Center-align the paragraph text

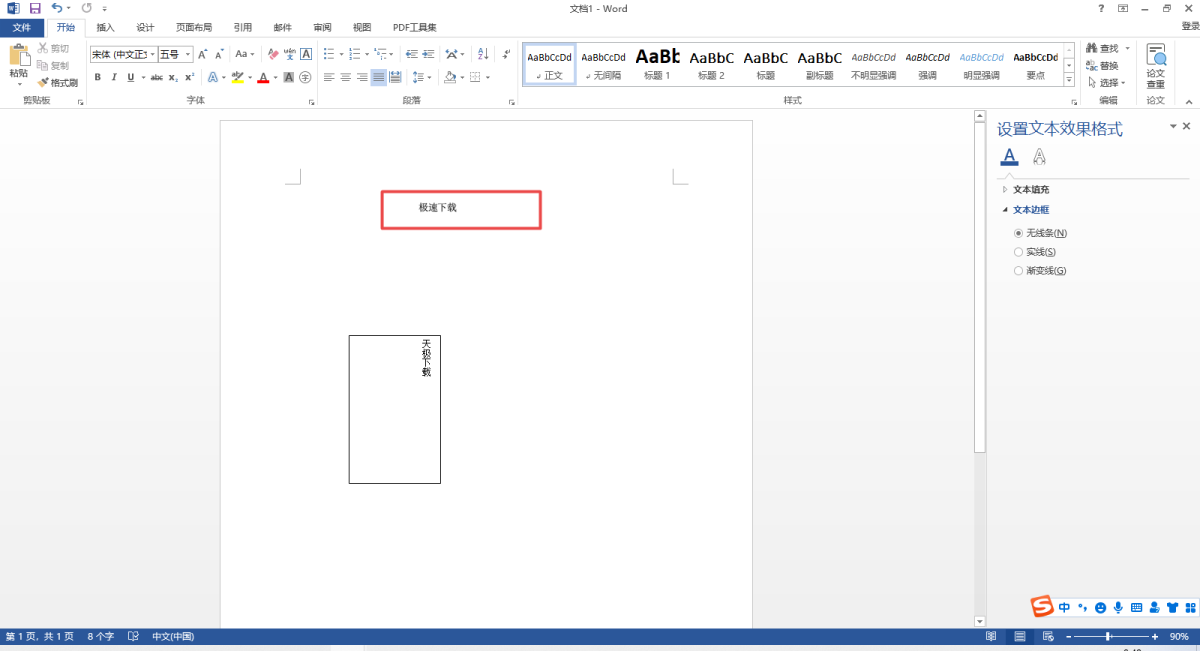pos(345,77)
